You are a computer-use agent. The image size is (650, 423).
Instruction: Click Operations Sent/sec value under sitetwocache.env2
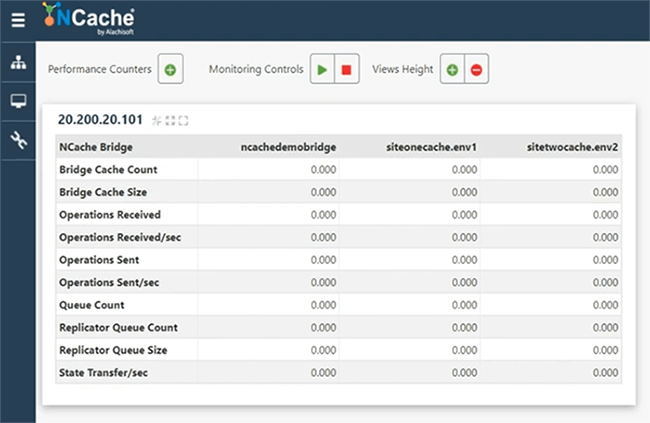click(605, 283)
